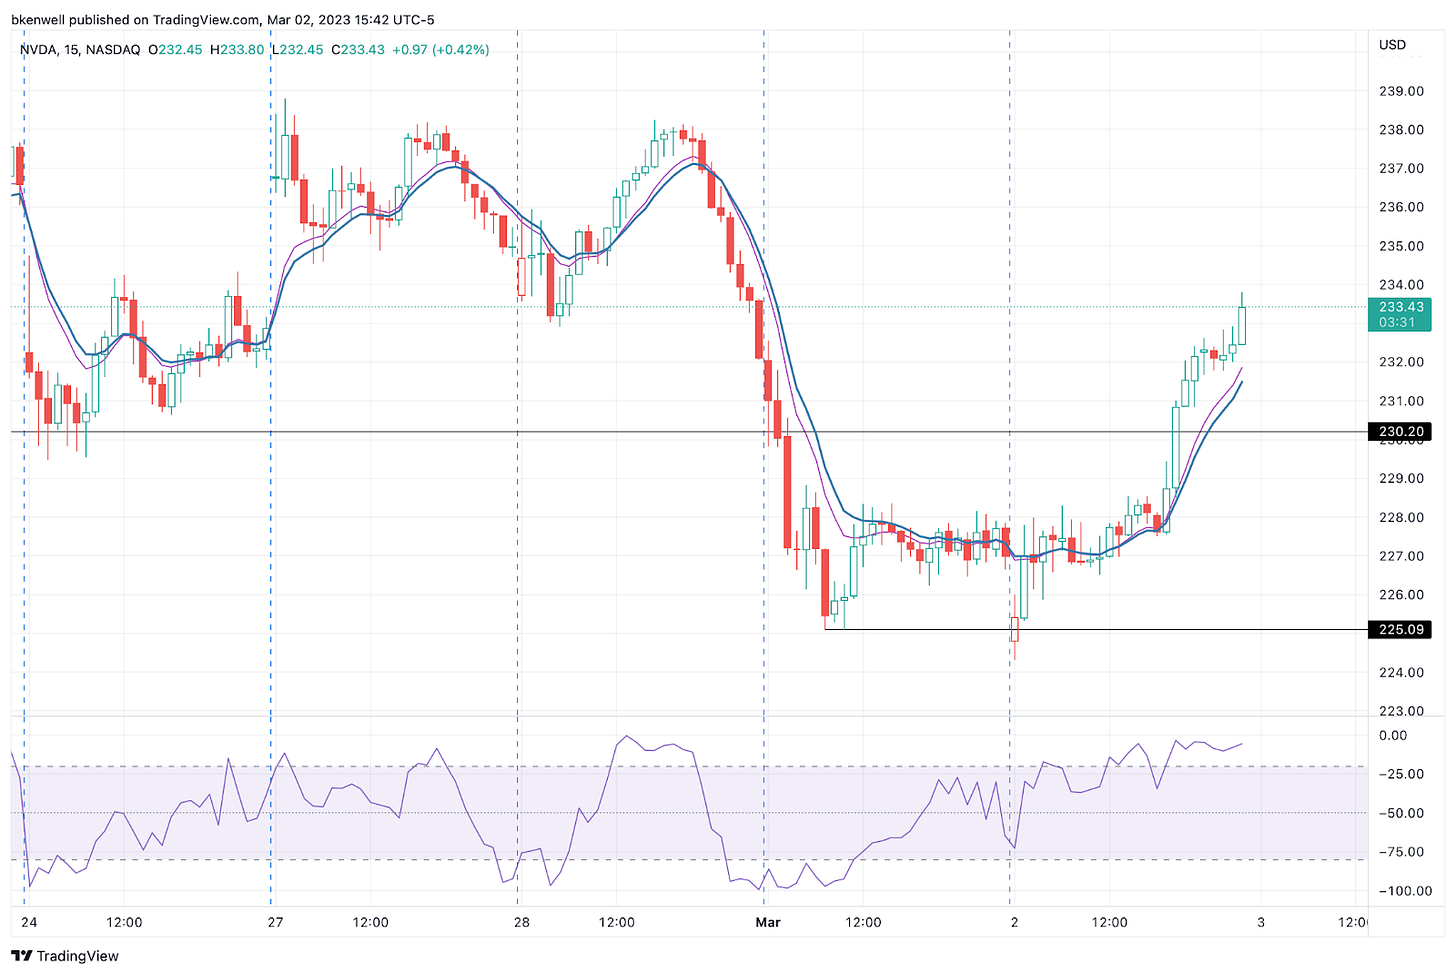Click the date label 2 on time axis
Screen dimensions: 1456x976
click(1014, 922)
